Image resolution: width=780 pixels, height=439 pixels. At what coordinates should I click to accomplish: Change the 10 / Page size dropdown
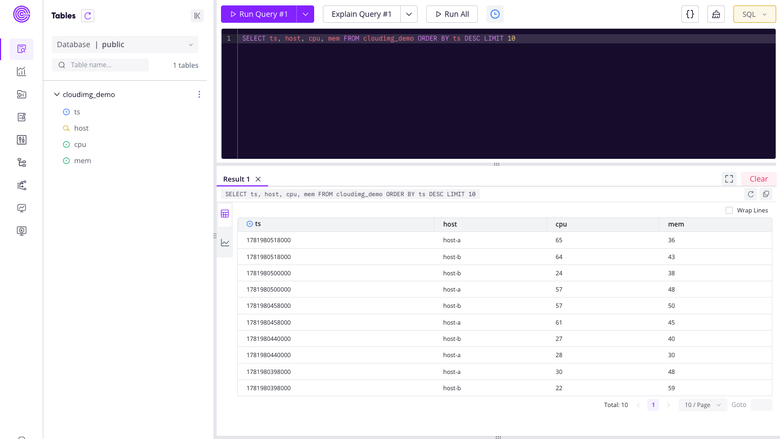[702, 405]
